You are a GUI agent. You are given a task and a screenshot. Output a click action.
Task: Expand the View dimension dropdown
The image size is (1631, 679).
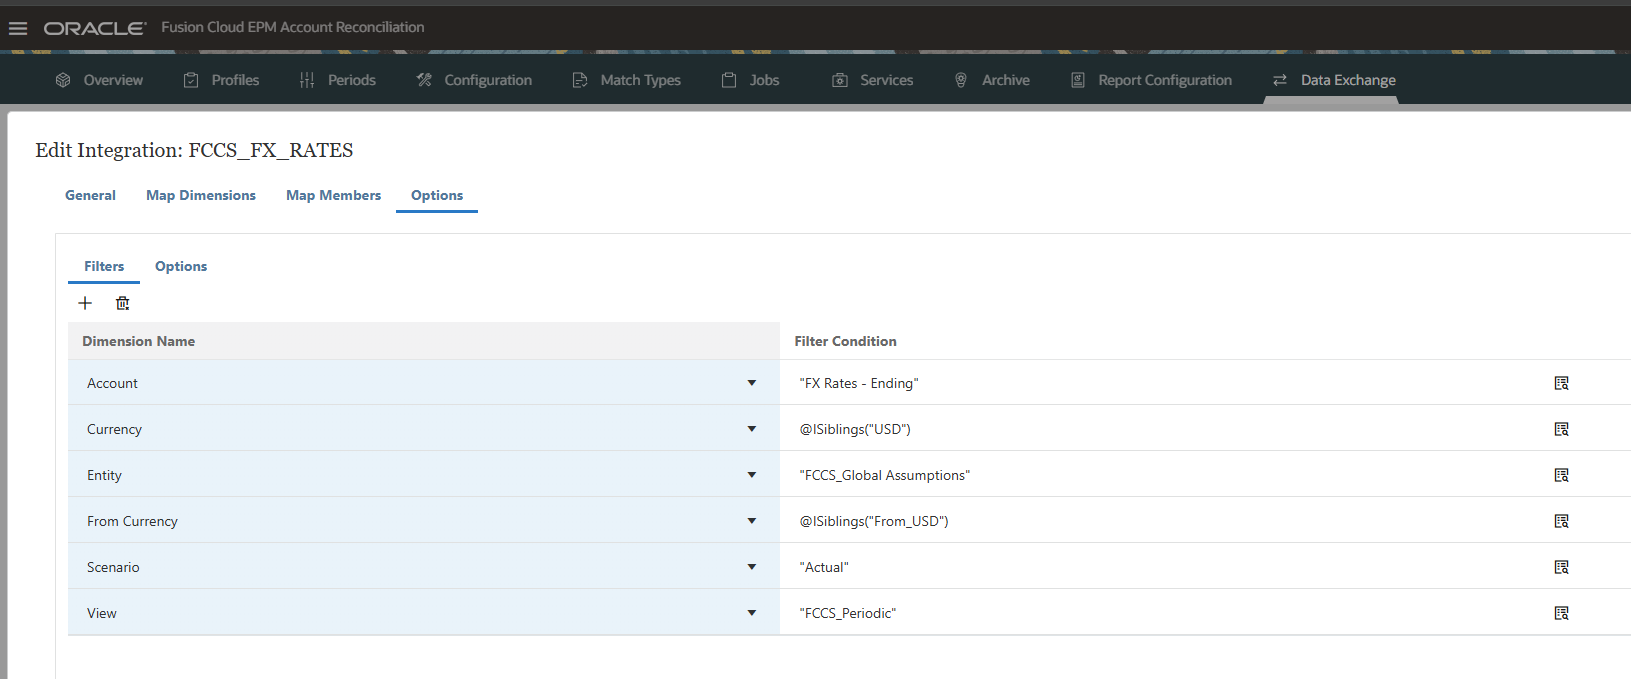tap(752, 613)
